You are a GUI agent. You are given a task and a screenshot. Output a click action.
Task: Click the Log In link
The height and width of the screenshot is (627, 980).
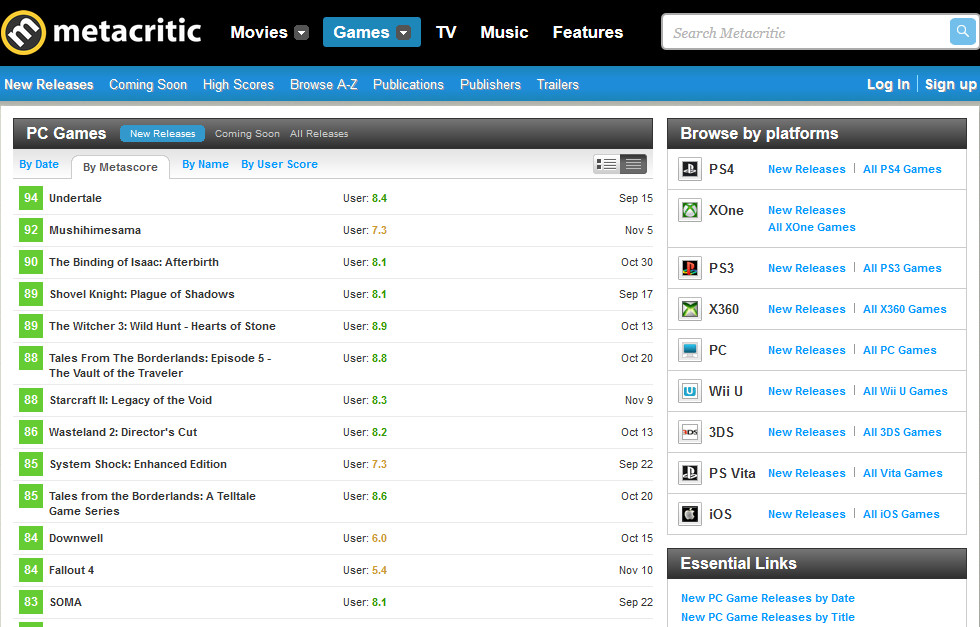(888, 85)
